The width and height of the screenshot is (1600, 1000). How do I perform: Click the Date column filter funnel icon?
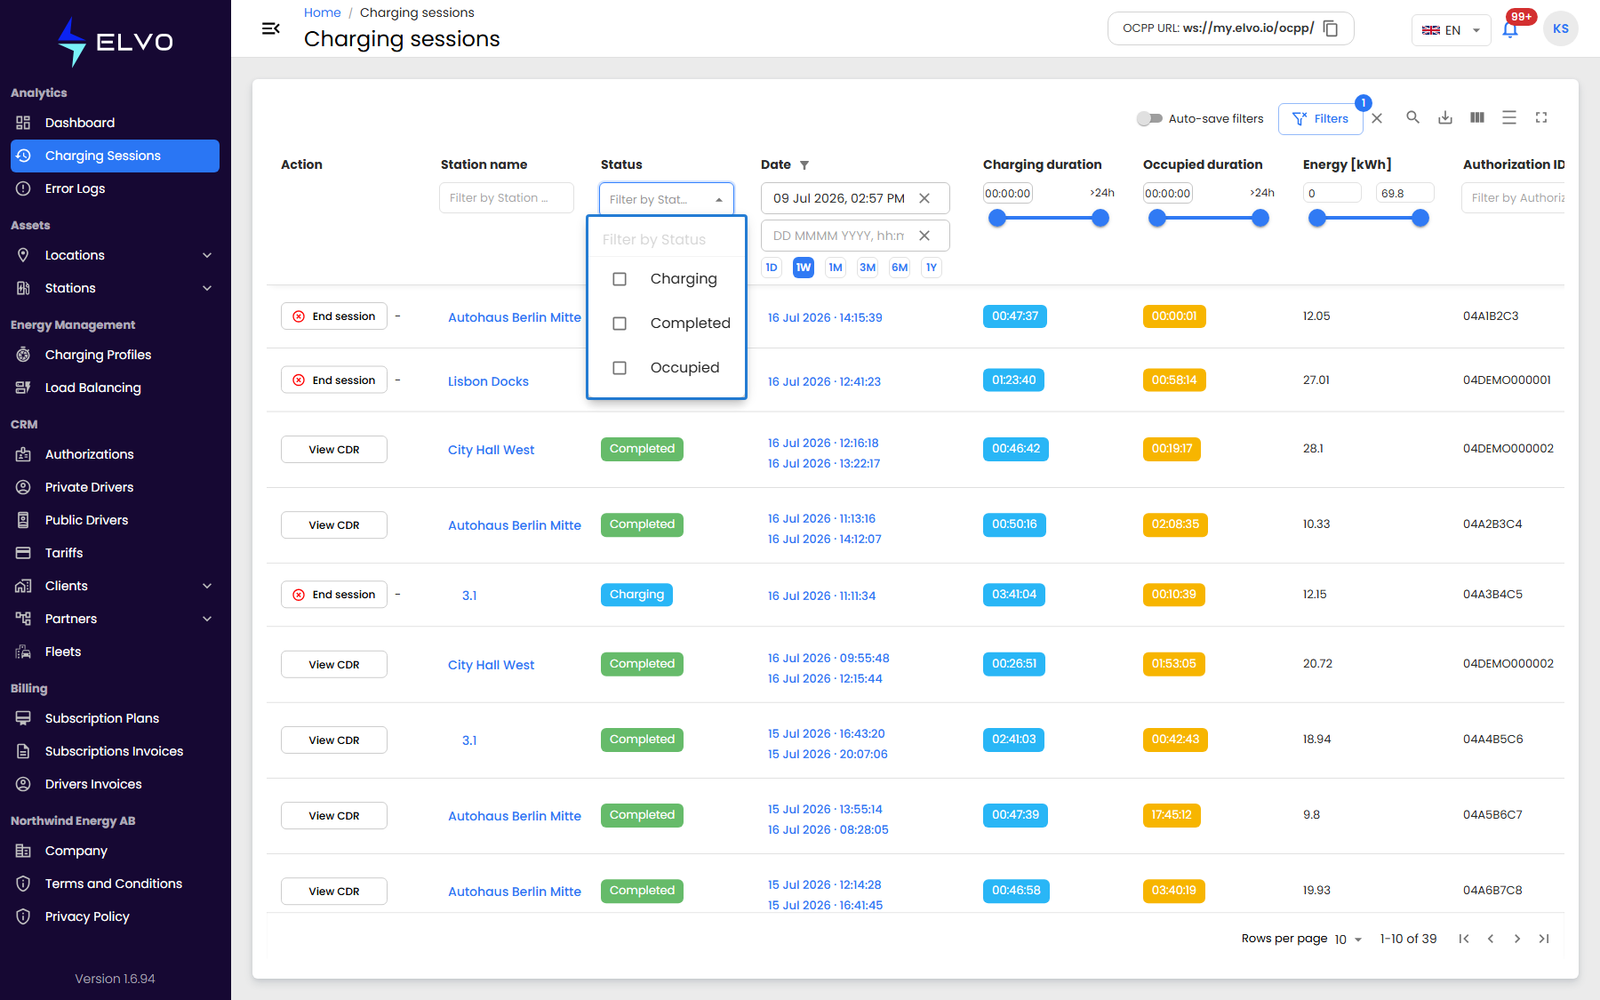(x=804, y=165)
